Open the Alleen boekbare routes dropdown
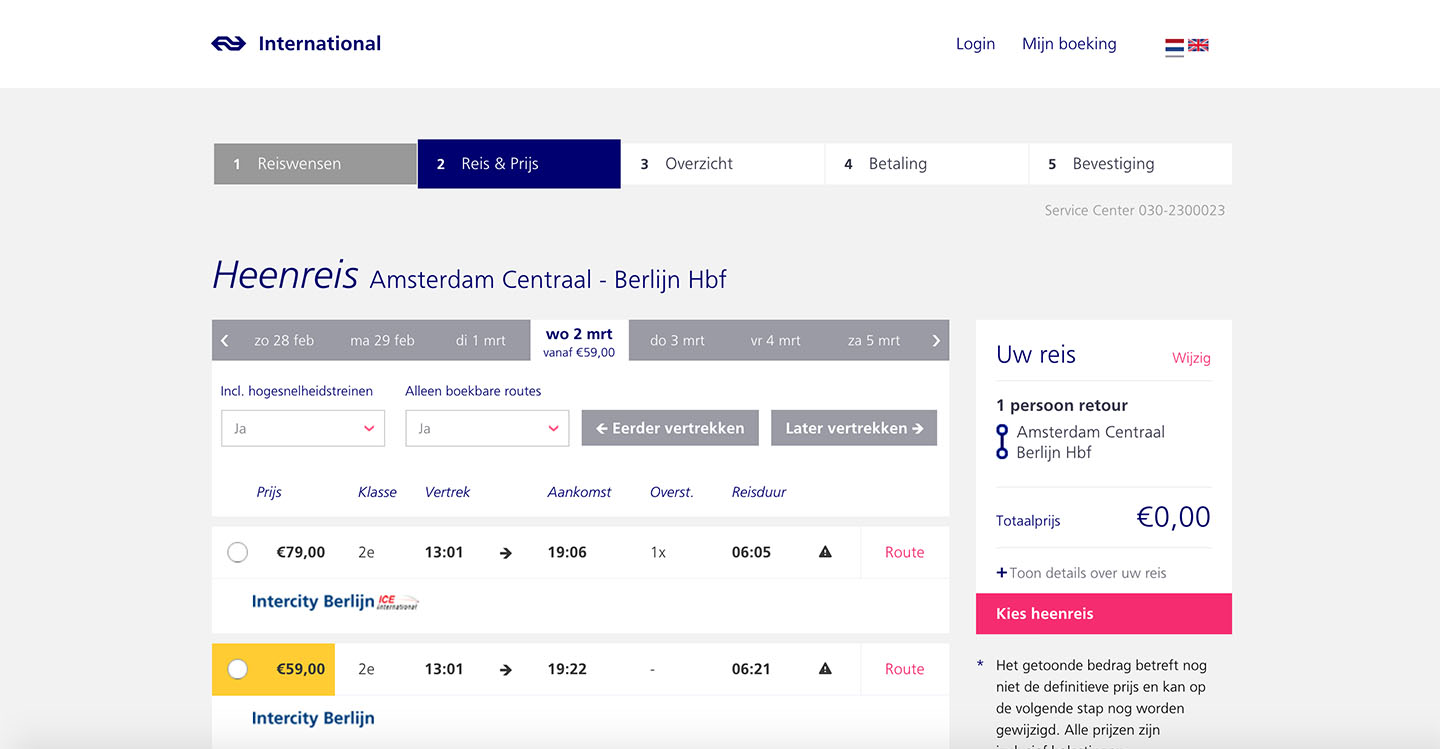The height and width of the screenshot is (749, 1440). 486,428
